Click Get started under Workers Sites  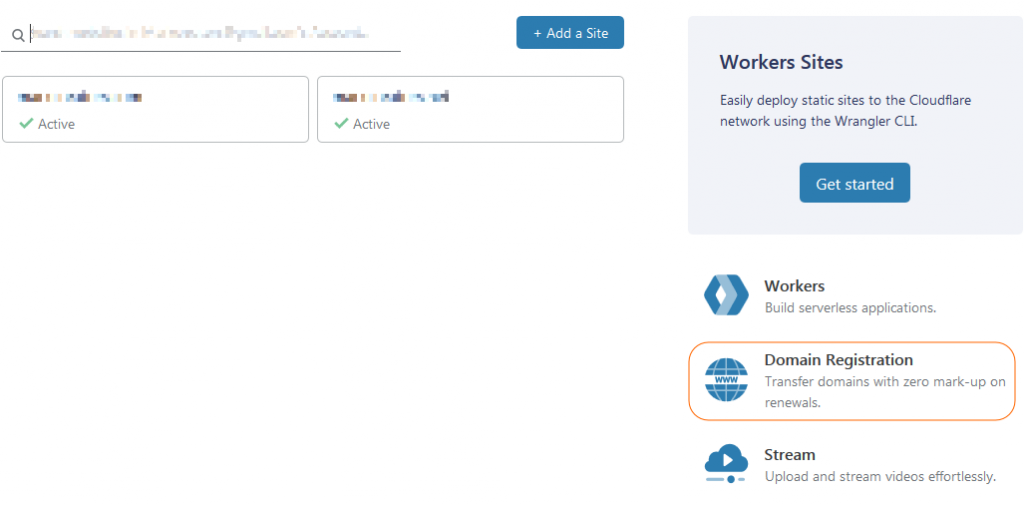(x=854, y=183)
